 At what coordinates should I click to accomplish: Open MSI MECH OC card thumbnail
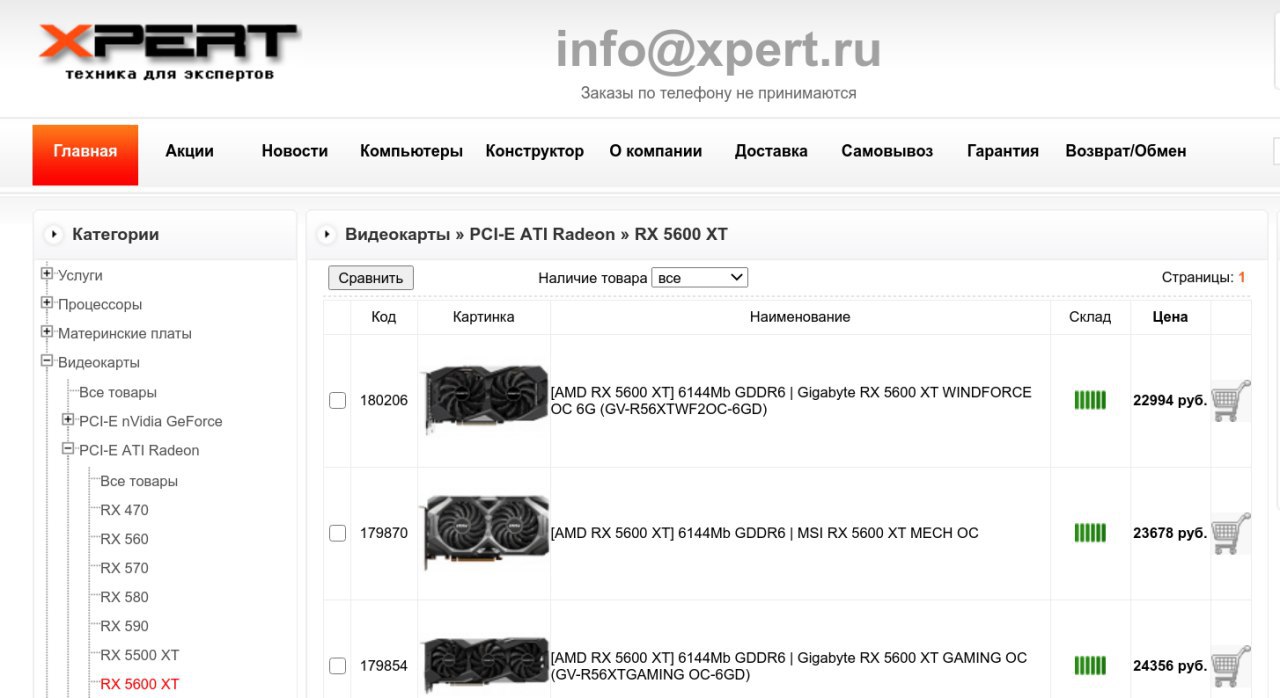click(x=484, y=533)
